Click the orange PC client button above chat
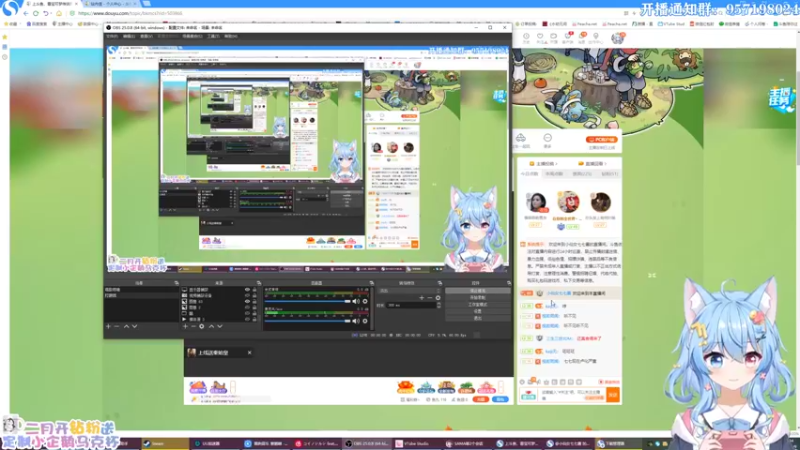Image resolution: width=800 pixels, height=450 pixels. (602, 139)
